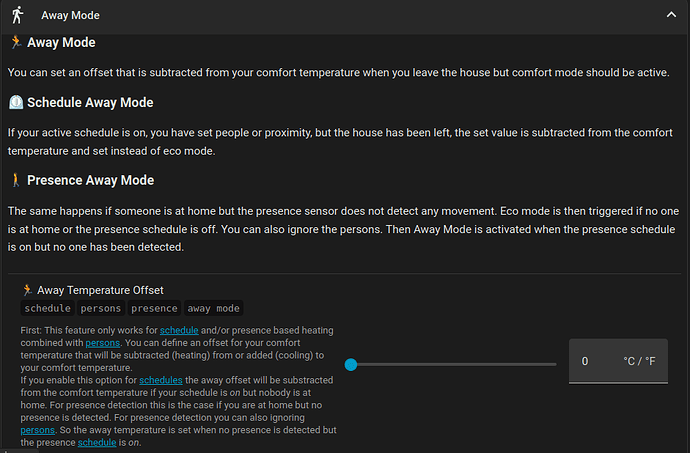Click the "away mode" tag chip
The width and height of the screenshot is (690, 453).
pyautogui.click(x=213, y=308)
